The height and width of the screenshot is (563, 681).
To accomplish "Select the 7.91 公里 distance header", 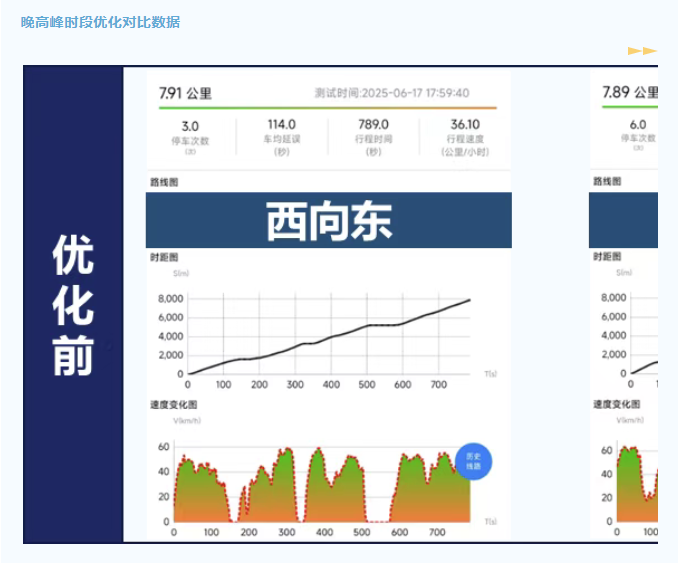I will pyautogui.click(x=186, y=93).
